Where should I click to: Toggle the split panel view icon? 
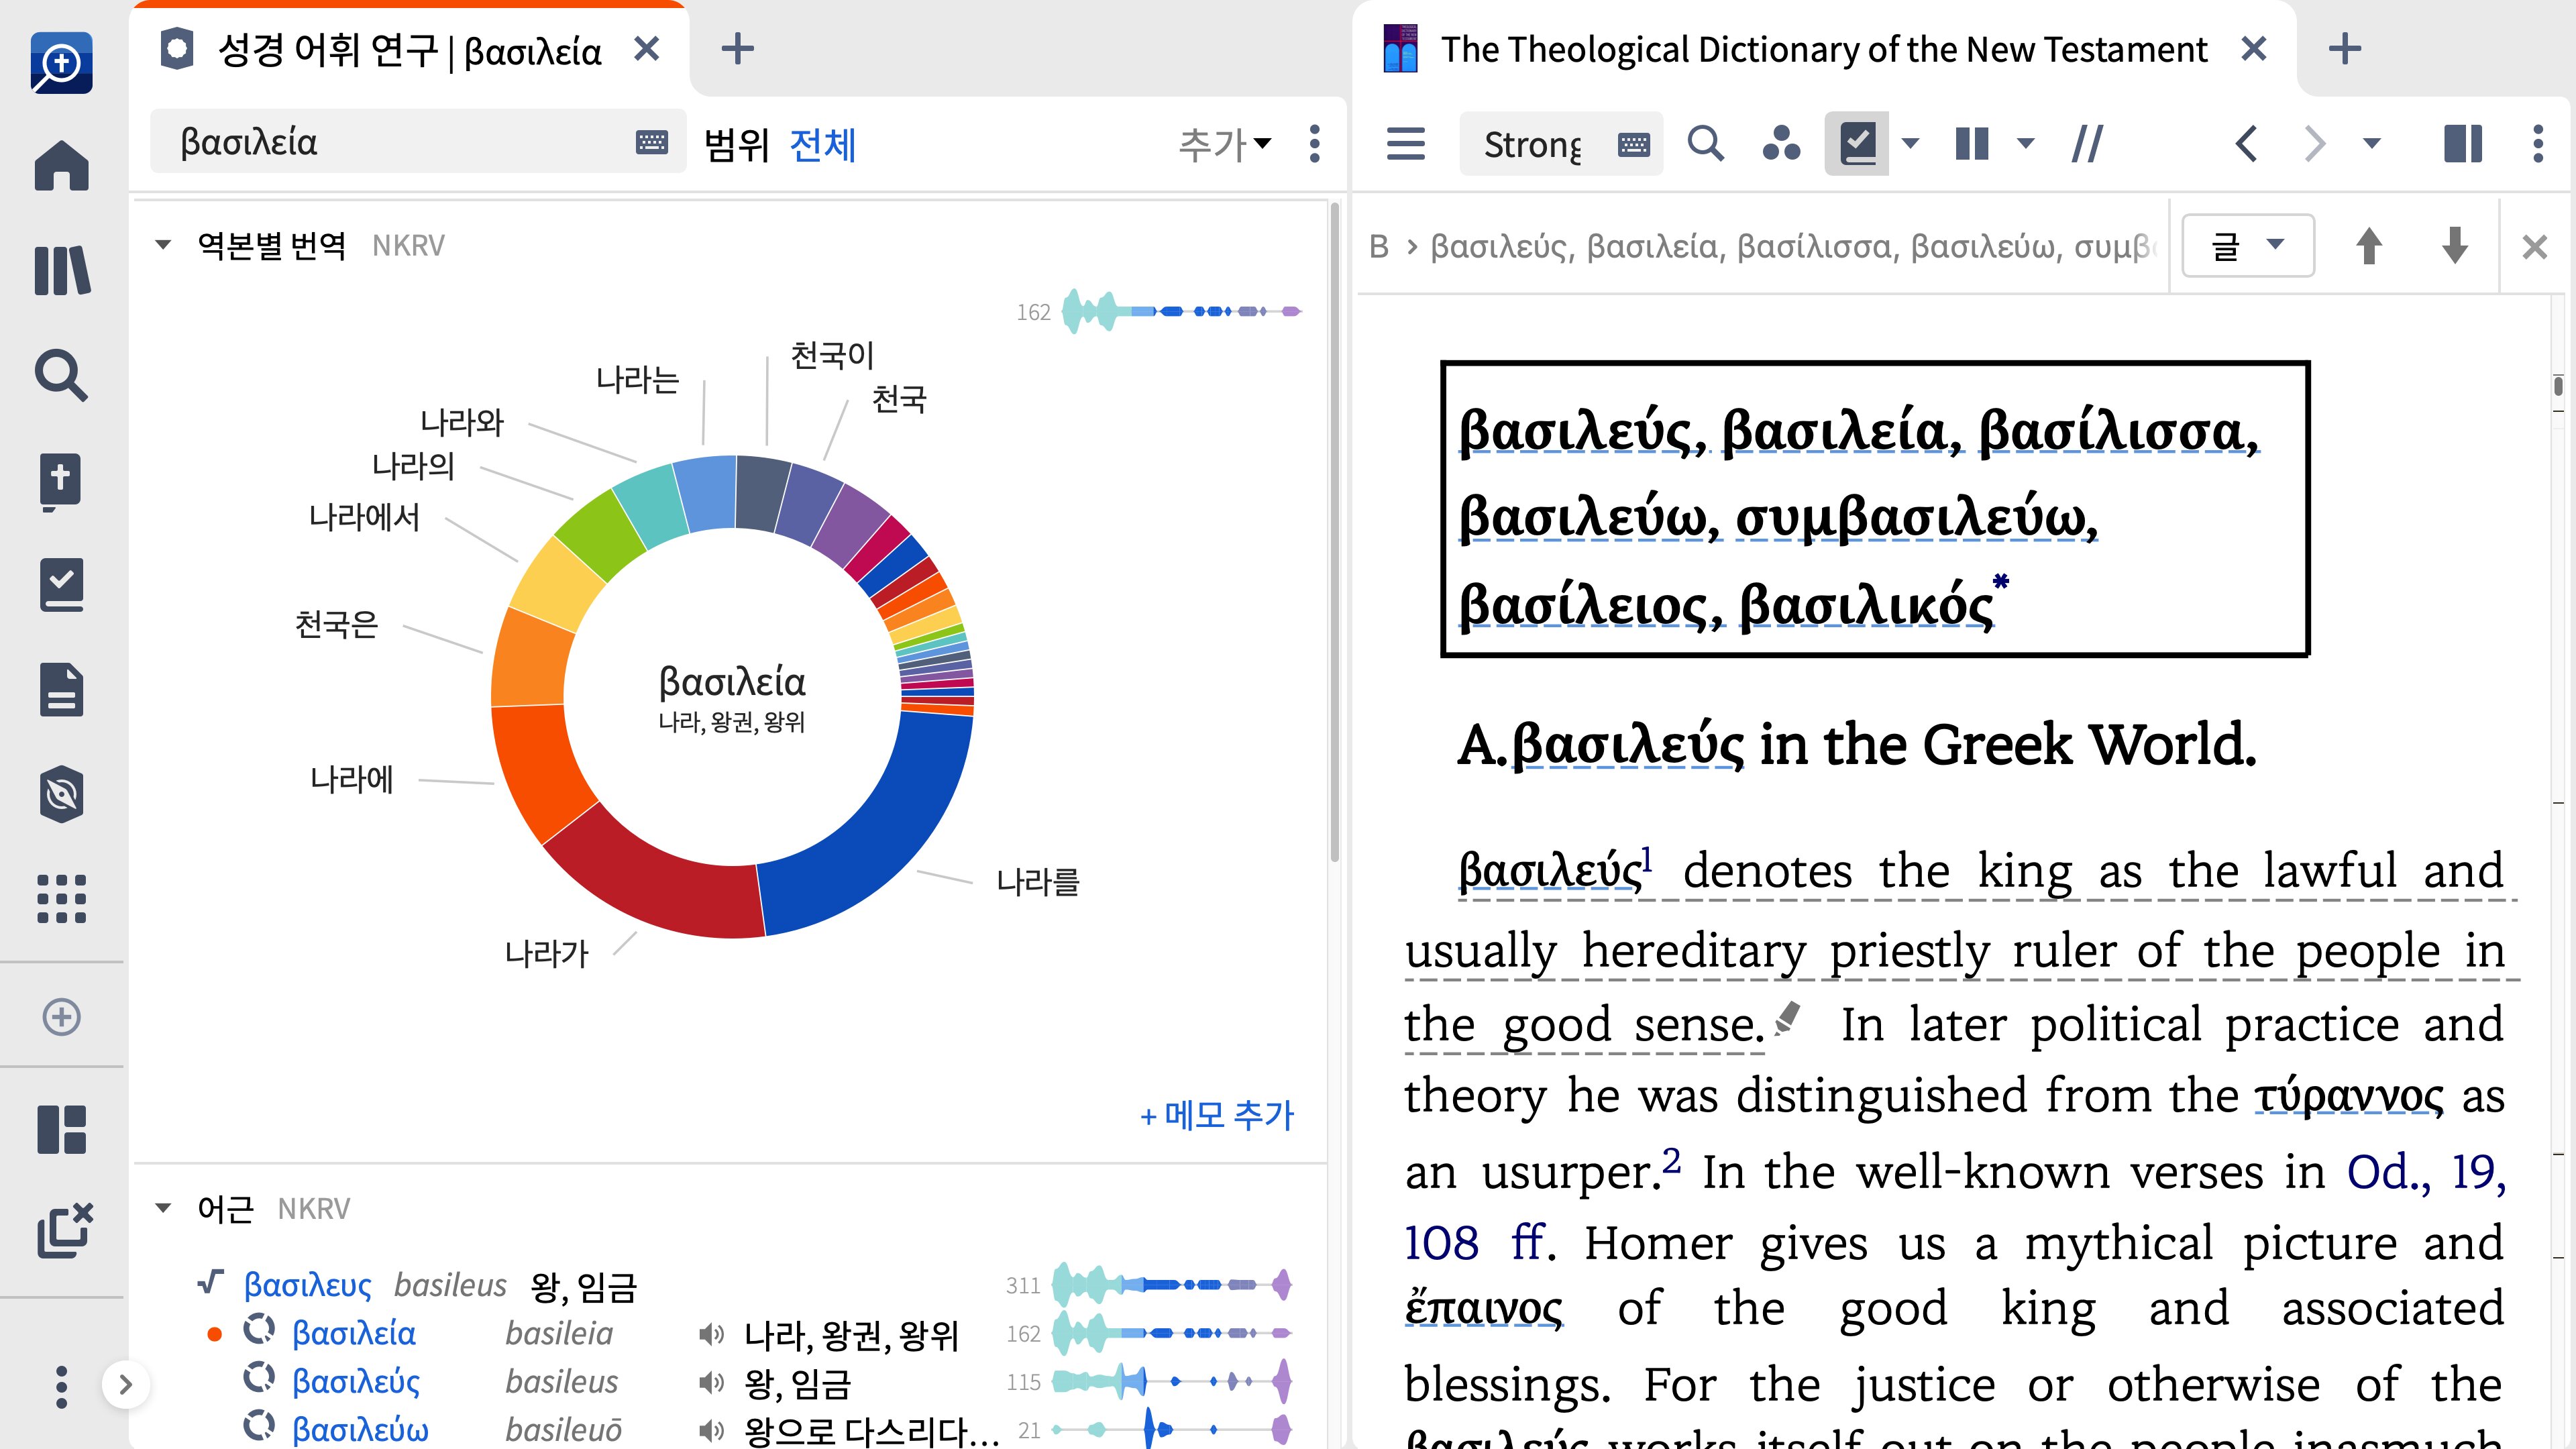(x=2462, y=144)
